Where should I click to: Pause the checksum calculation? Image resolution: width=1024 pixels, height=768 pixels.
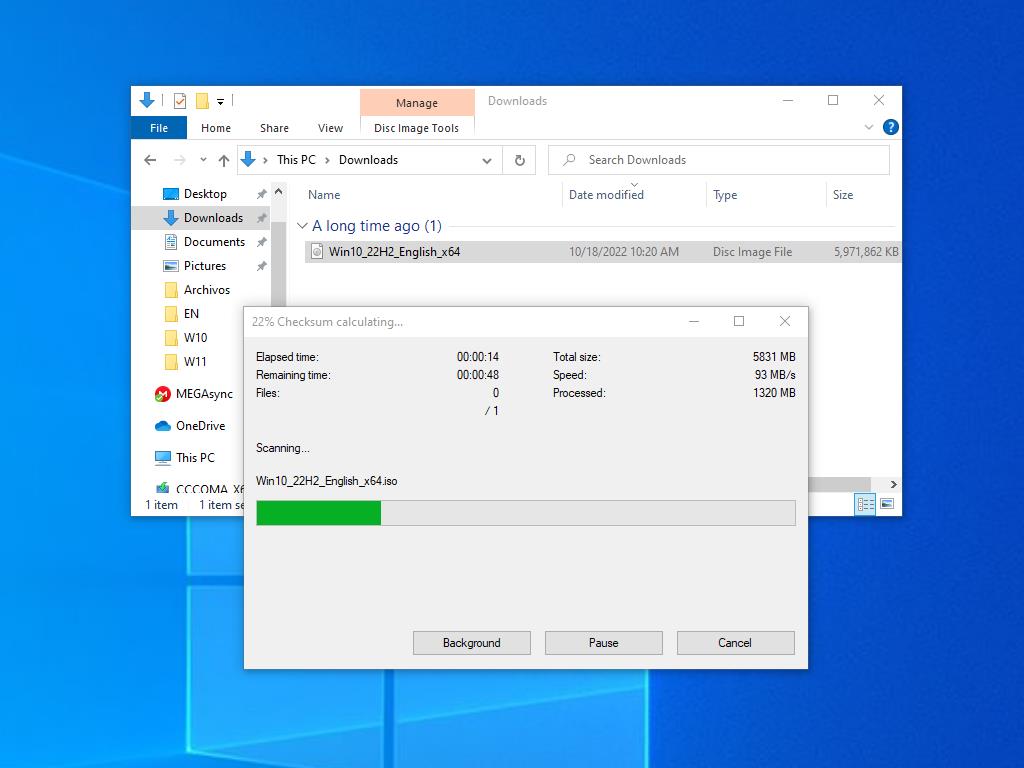click(x=603, y=643)
